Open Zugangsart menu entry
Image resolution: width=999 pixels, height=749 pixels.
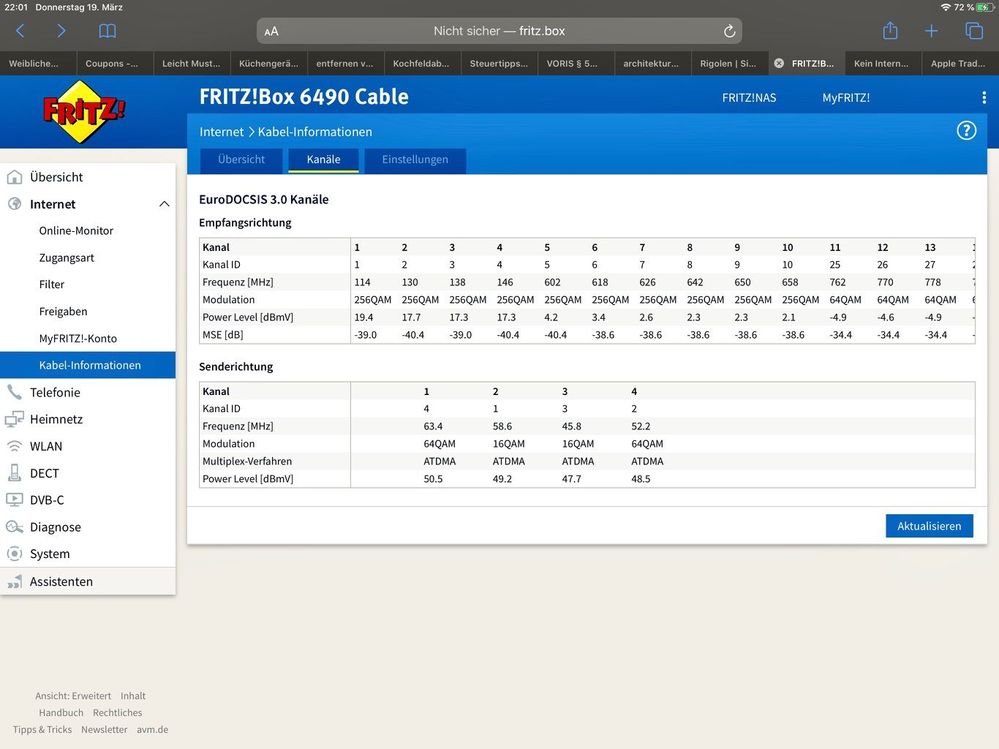pos(66,257)
